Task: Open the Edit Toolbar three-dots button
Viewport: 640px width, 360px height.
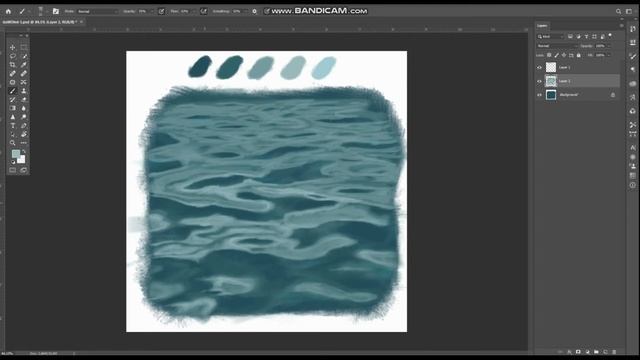Action: [24, 143]
